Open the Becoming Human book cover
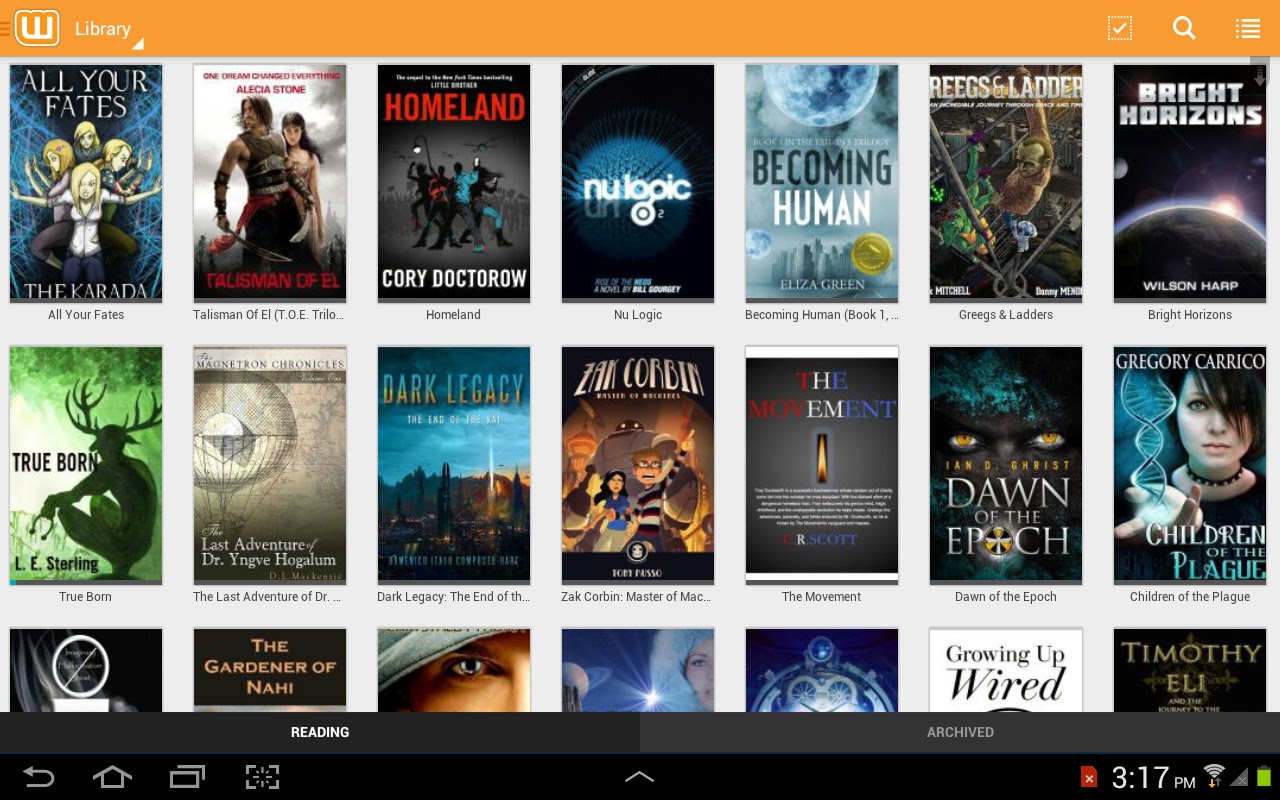The image size is (1280, 800). pyautogui.click(x=822, y=183)
